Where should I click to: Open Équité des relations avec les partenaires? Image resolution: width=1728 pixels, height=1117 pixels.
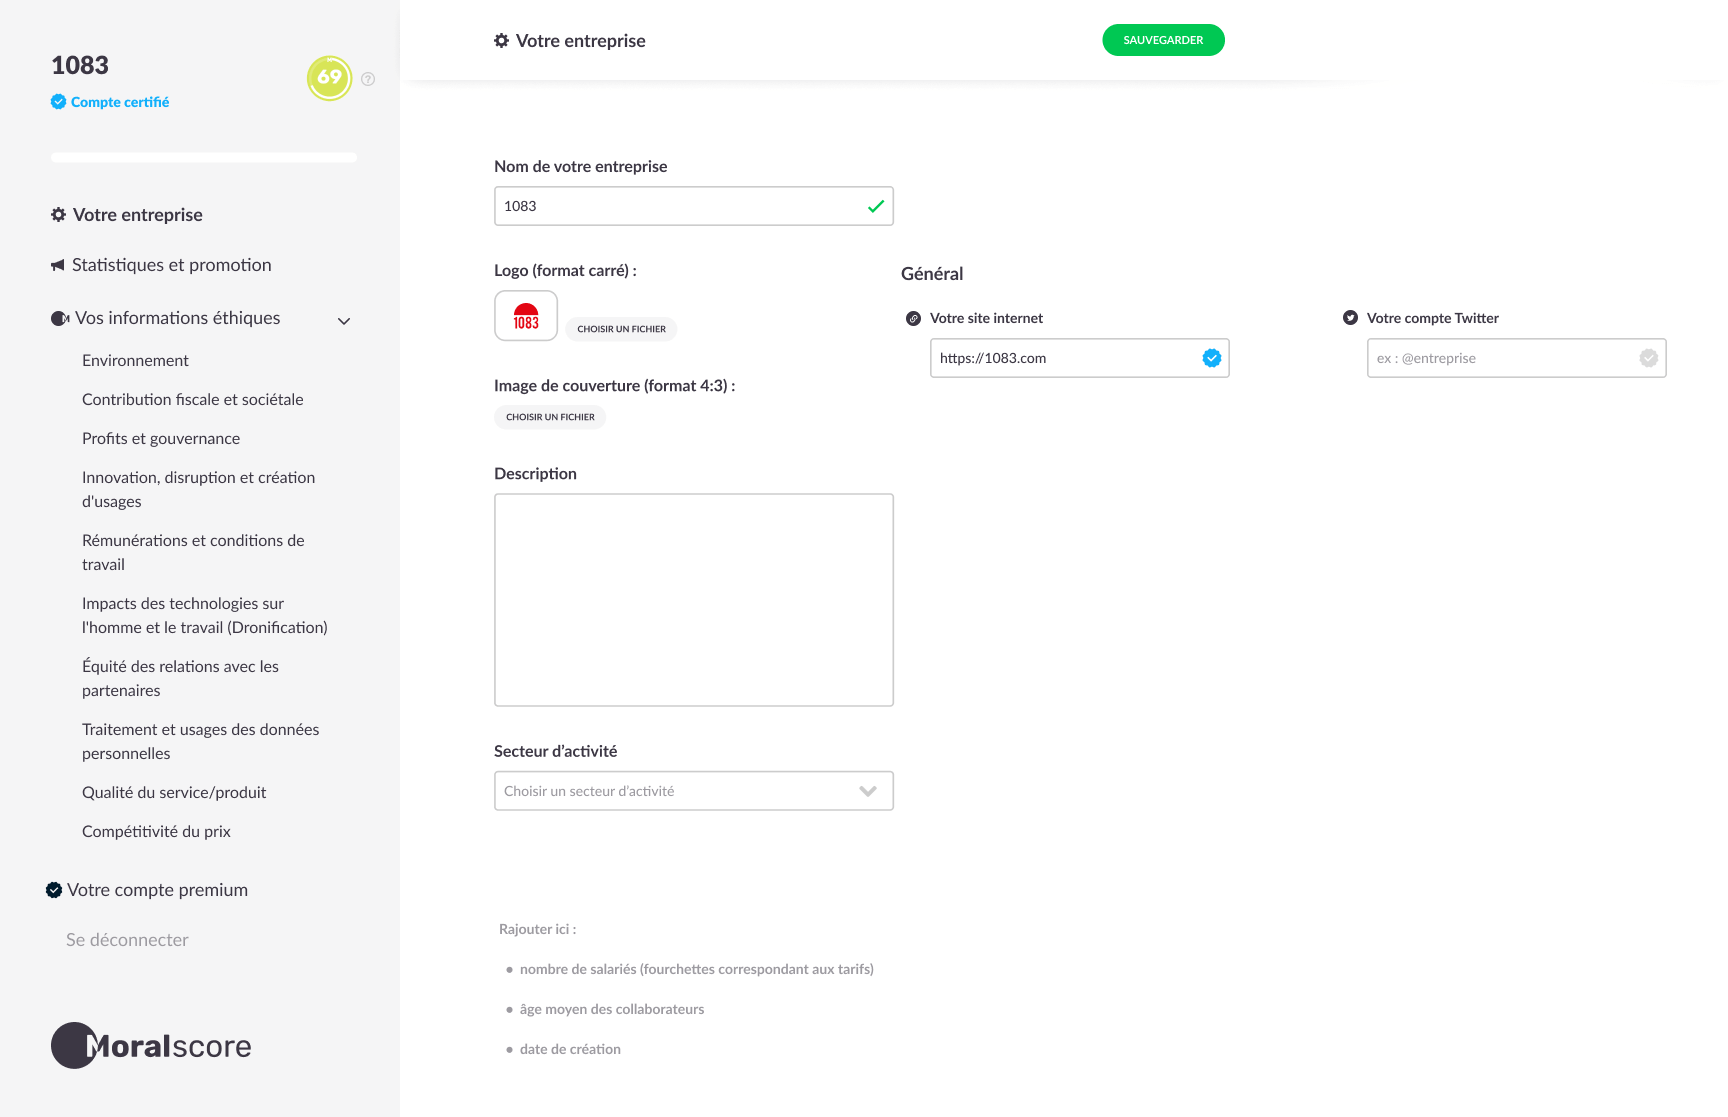click(180, 678)
